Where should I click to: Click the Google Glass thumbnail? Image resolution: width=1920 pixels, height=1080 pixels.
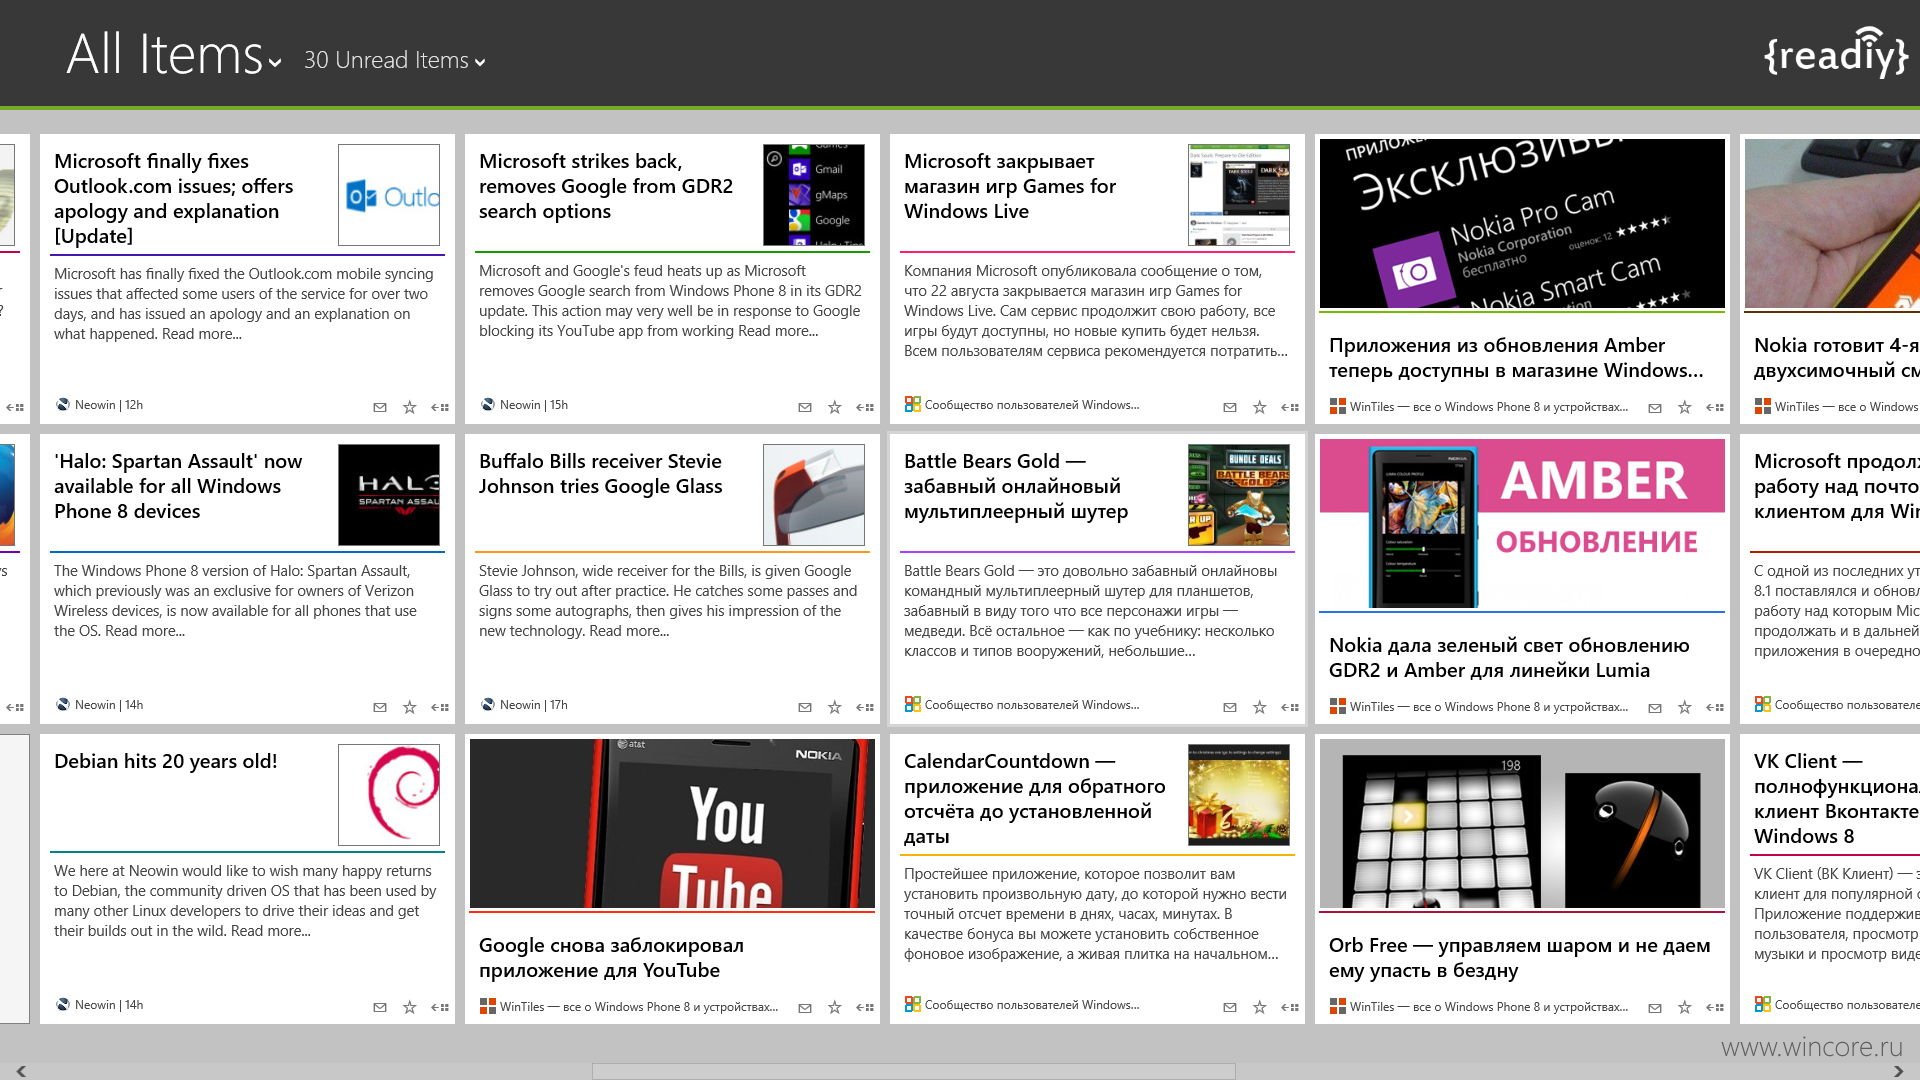pyautogui.click(x=814, y=495)
